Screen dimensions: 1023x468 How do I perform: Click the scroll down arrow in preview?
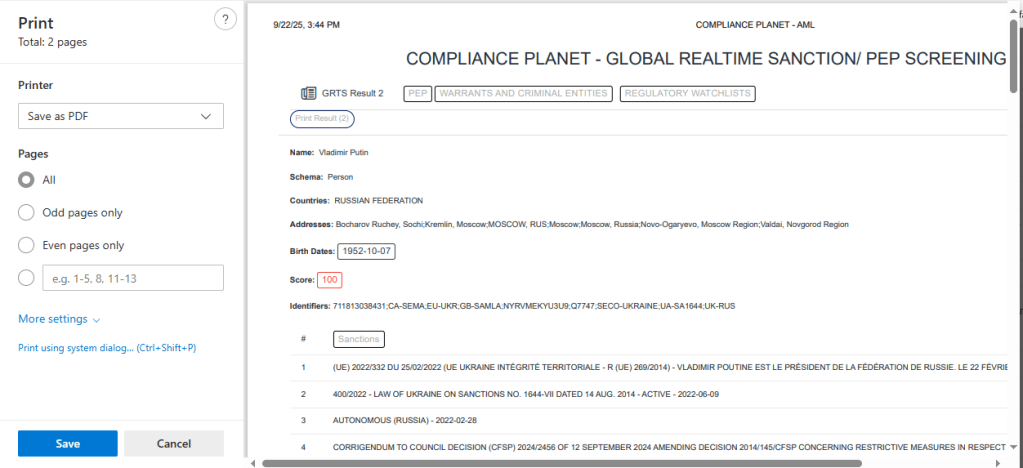[1016, 447]
